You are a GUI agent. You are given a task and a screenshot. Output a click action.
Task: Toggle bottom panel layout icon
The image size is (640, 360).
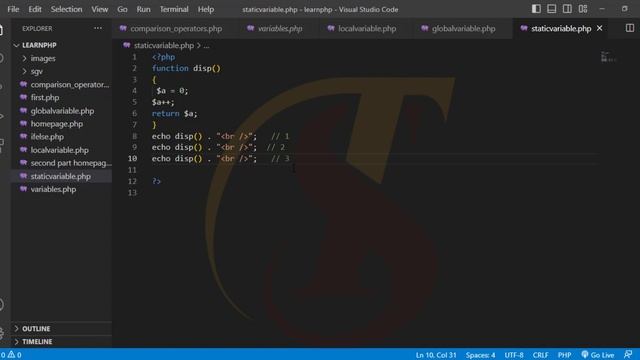click(x=551, y=9)
